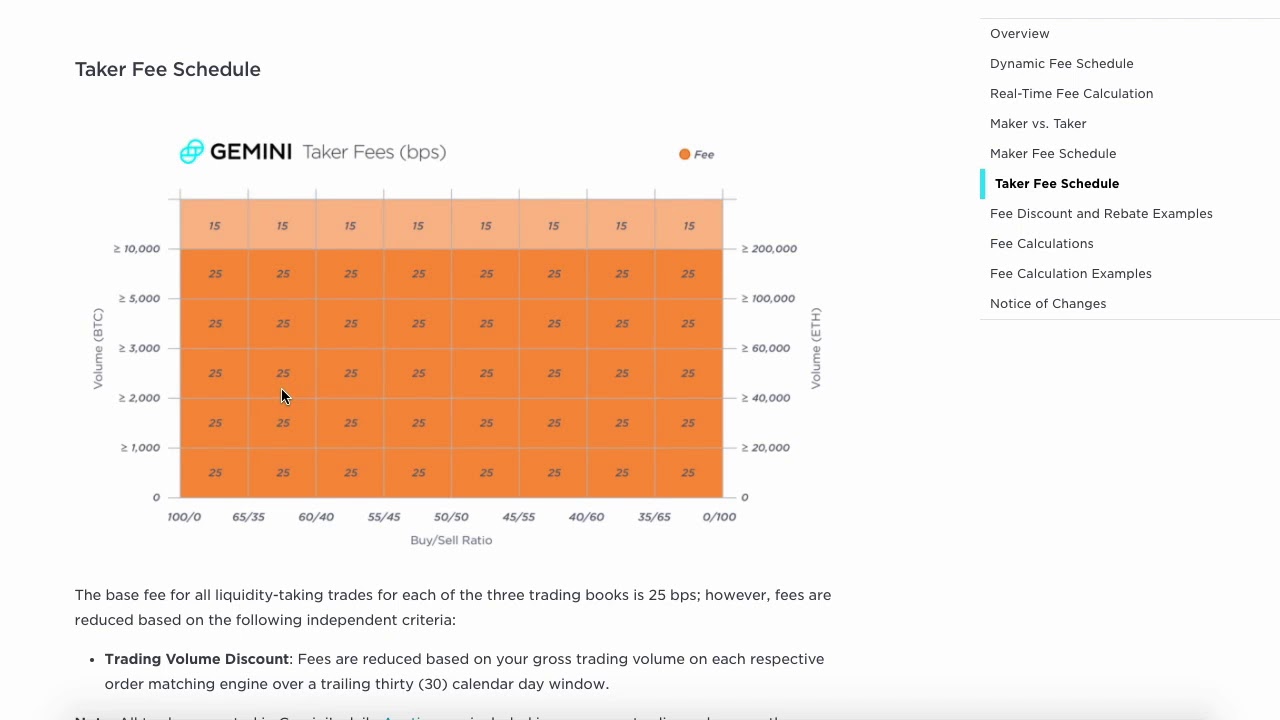Image resolution: width=1280 pixels, height=720 pixels.
Task: Open Fee Discount and Rebate Examples
Action: point(1100,214)
